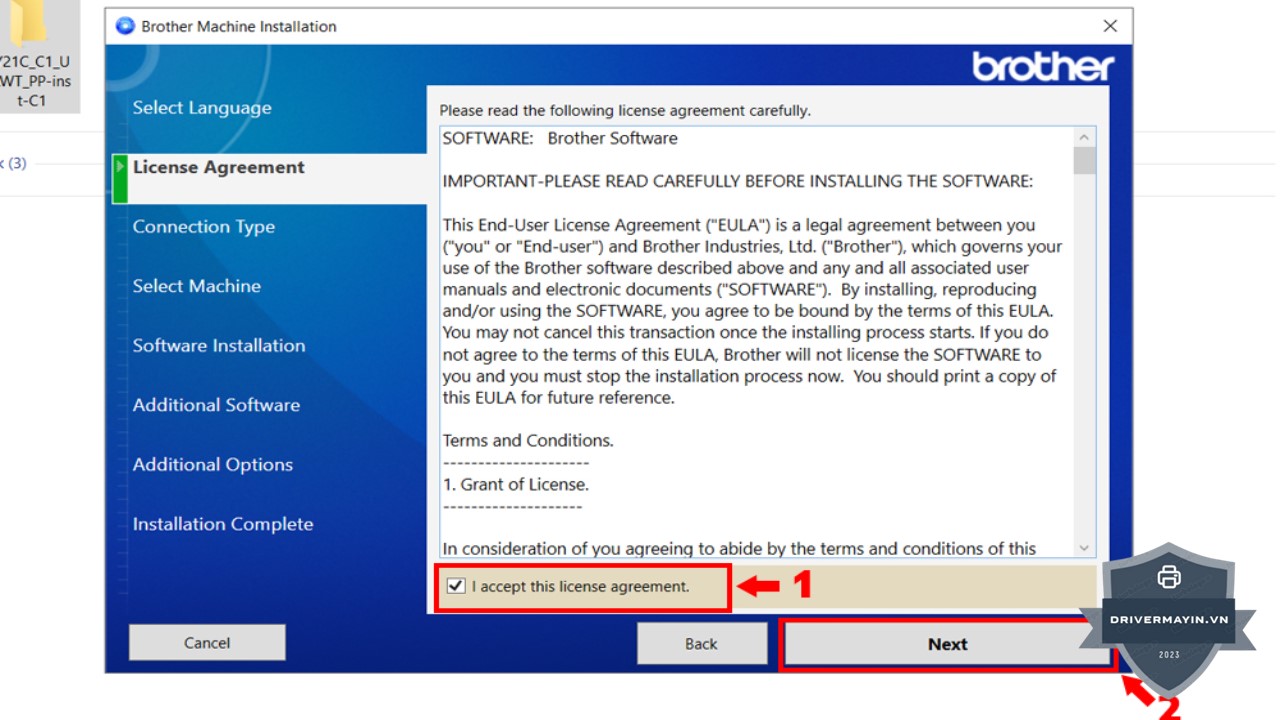
Task: Click the Brother logo in the header
Action: click(x=1043, y=67)
